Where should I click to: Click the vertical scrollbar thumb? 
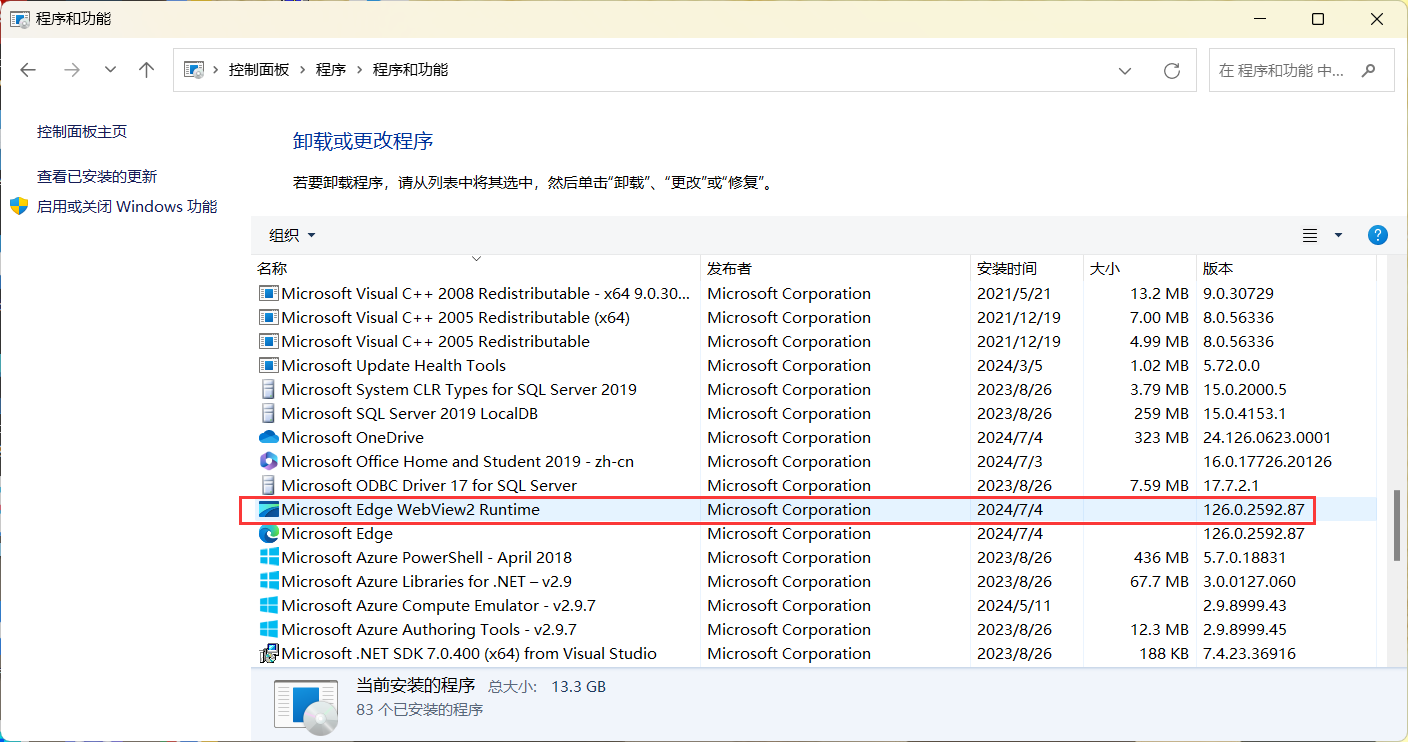[x=1397, y=523]
